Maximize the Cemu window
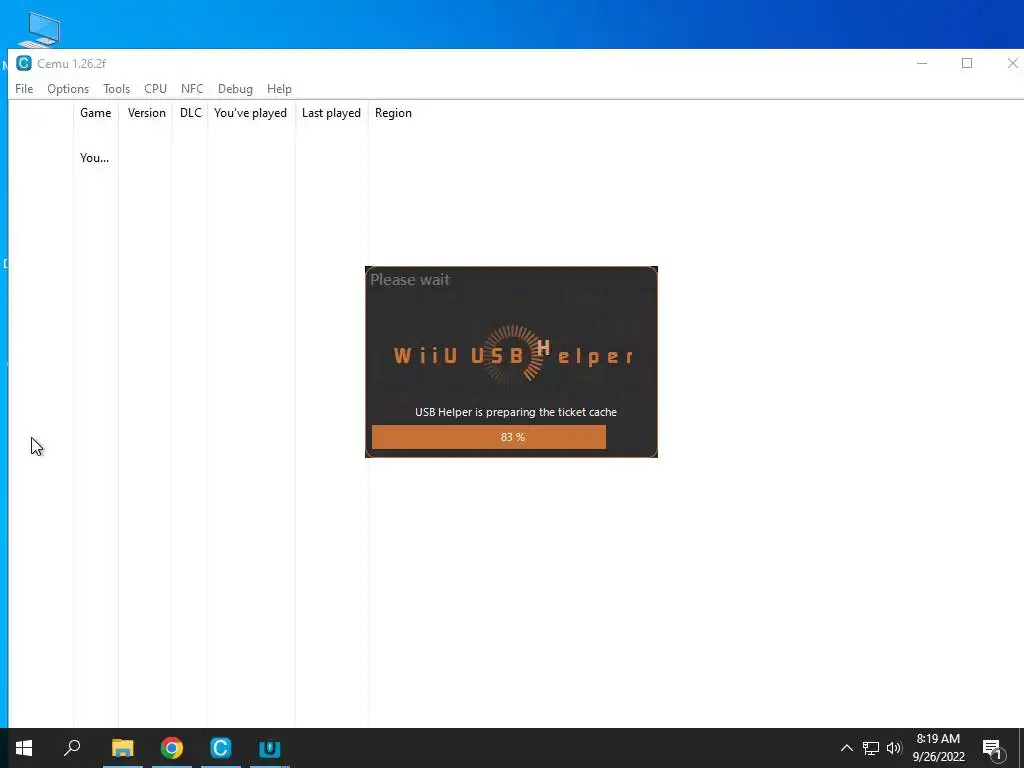 click(967, 63)
